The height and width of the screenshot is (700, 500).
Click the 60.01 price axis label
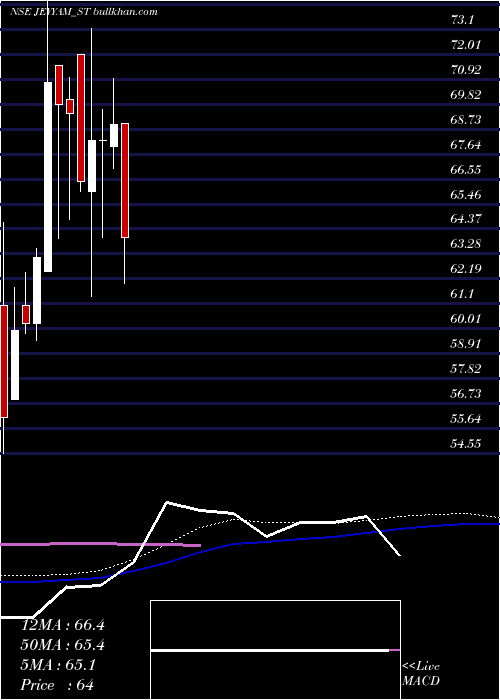pyautogui.click(x=466, y=319)
